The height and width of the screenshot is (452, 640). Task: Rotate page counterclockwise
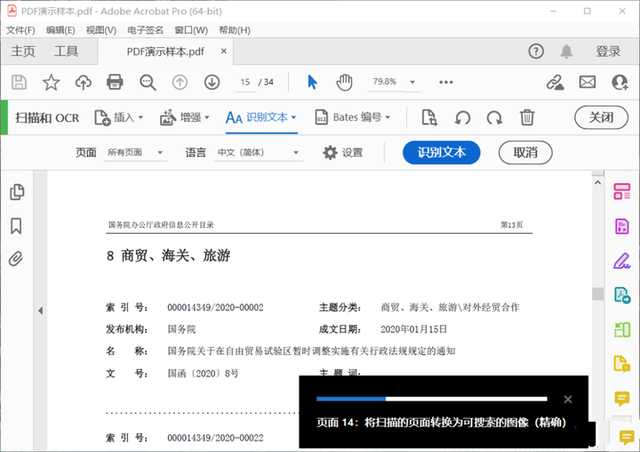462,118
